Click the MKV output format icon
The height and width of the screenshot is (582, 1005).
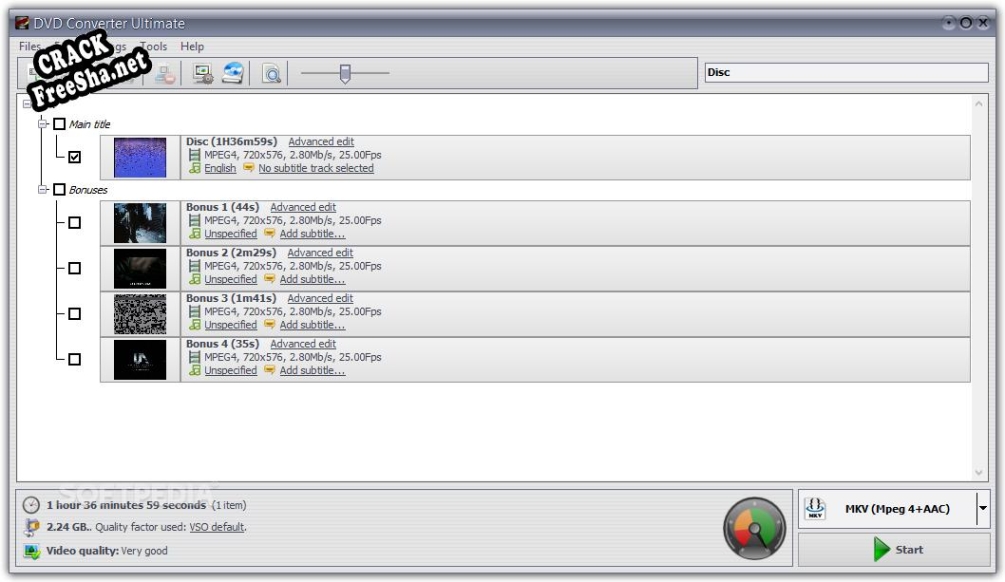point(815,509)
